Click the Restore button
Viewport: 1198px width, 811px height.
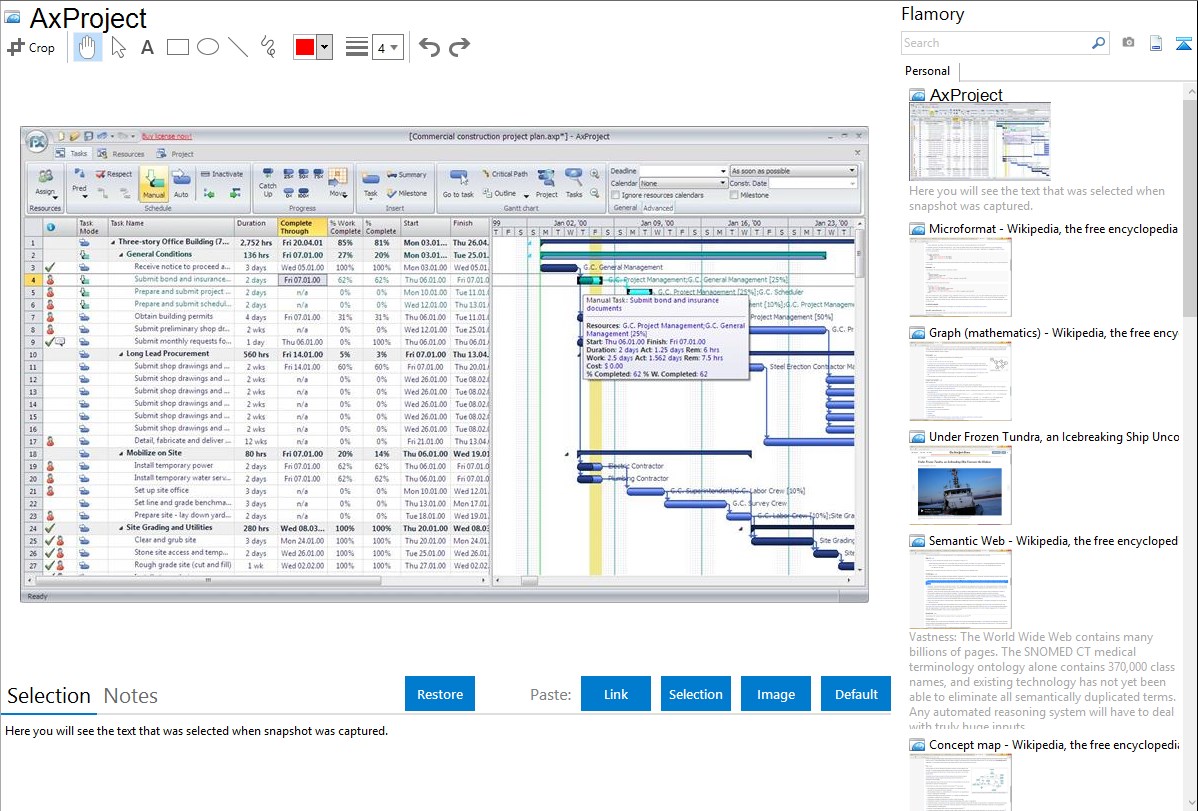click(440, 694)
